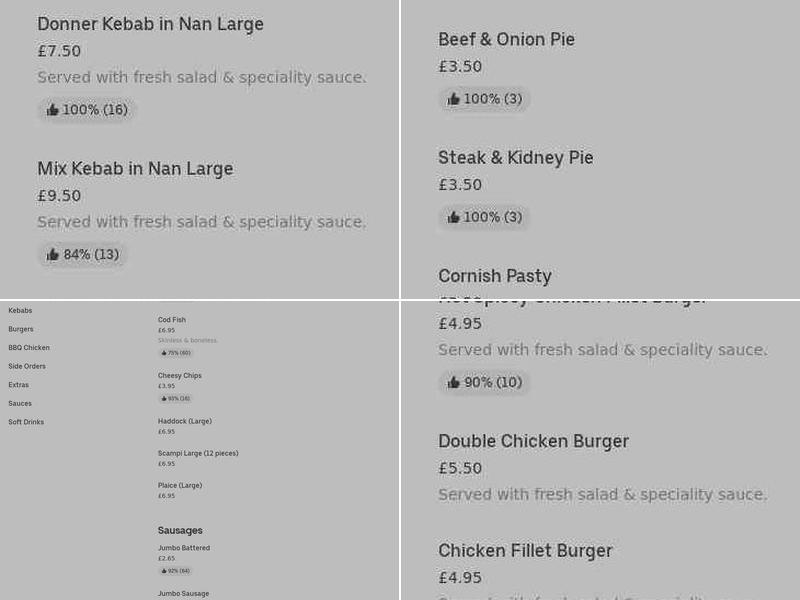This screenshot has width=800, height=600.
Task: Select the Sauces category in the sidebar
Action: point(19,403)
